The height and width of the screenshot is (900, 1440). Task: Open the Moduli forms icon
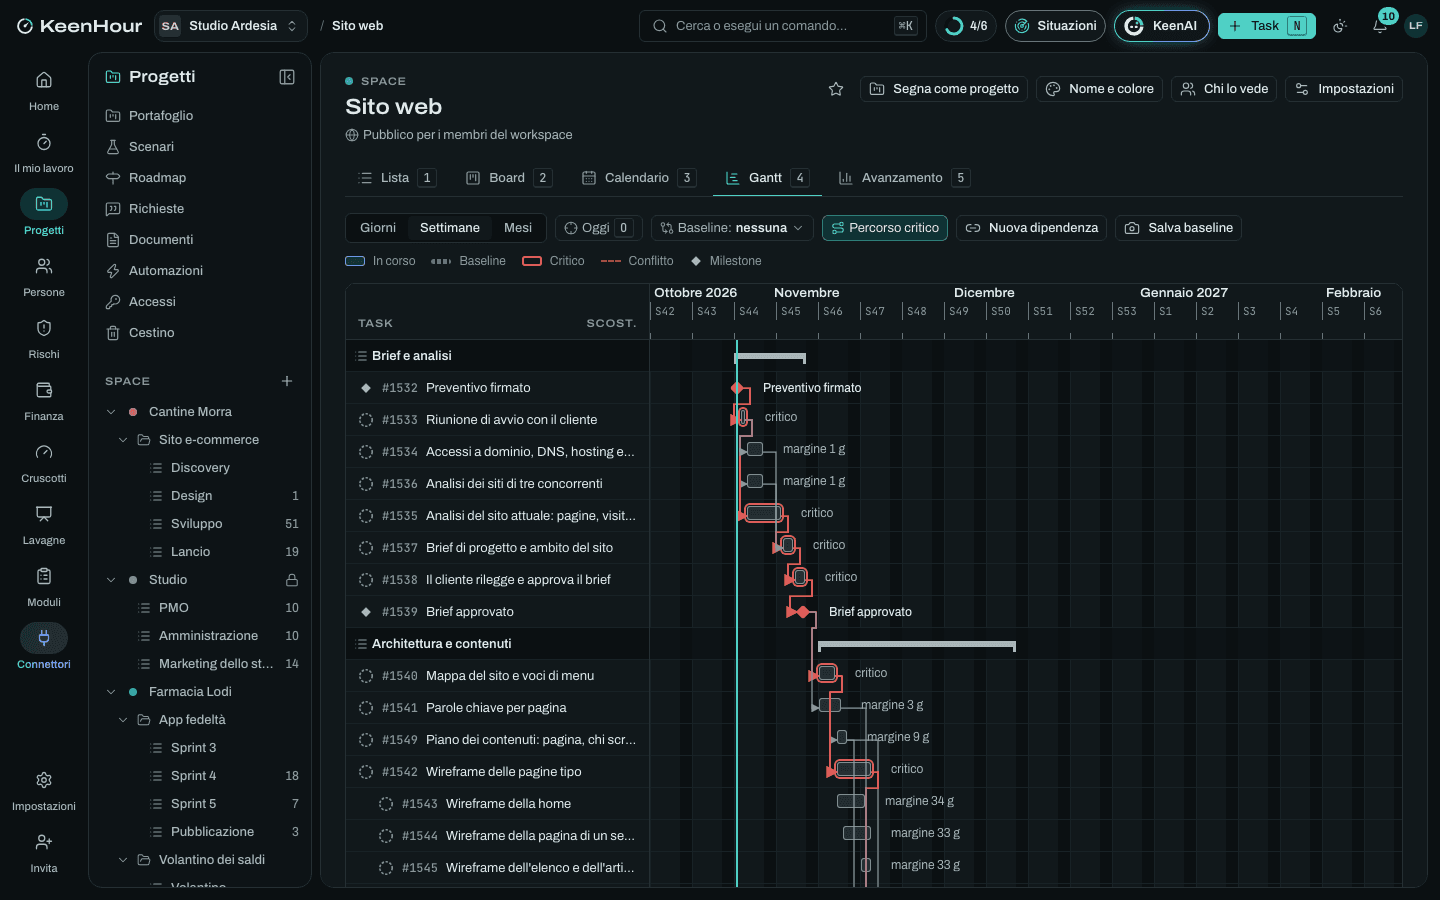coord(44,576)
